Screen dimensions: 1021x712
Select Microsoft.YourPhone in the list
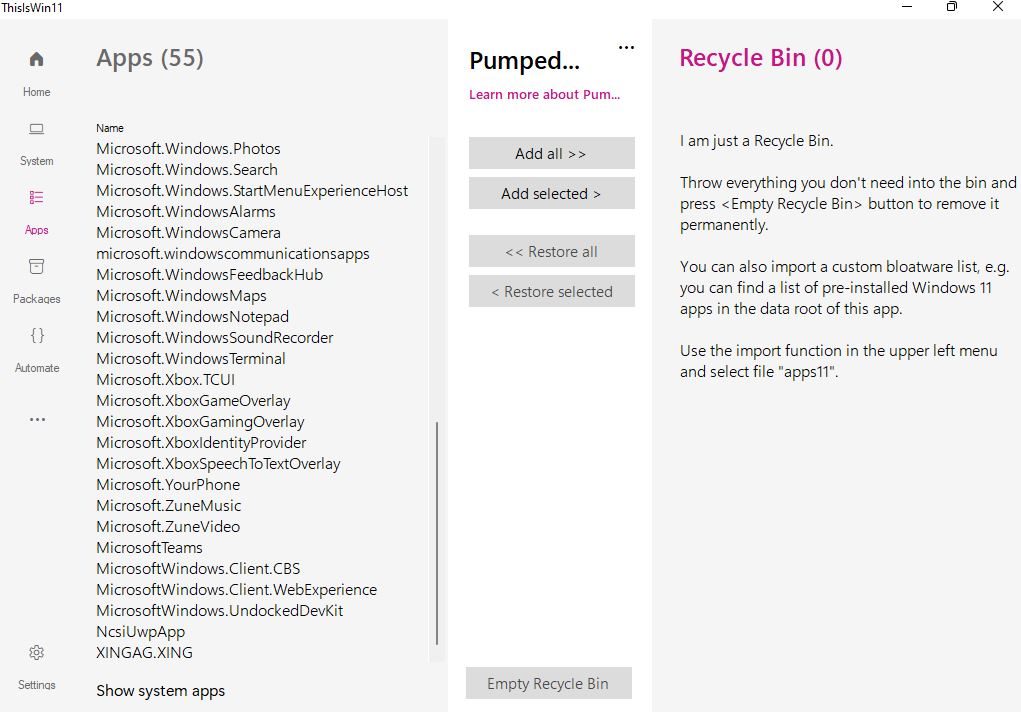pos(168,485)
